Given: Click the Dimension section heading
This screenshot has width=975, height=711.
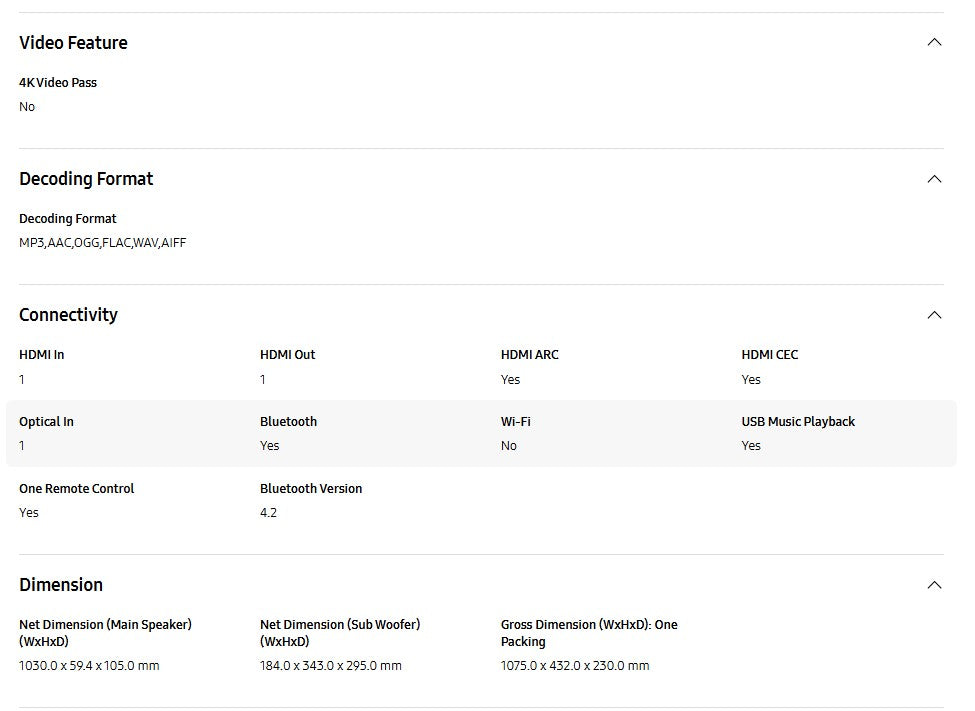Looking at the screenshot, I should (x=61, y=585).
